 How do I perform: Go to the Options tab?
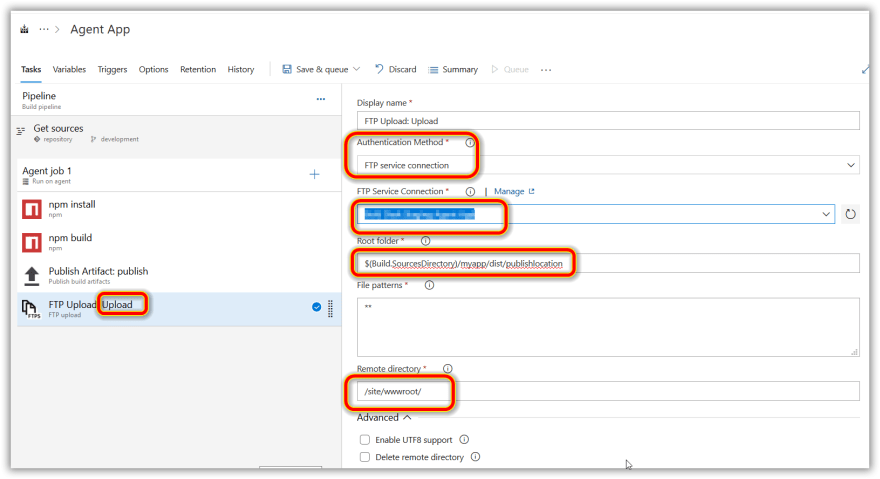[x=153, y=69]
